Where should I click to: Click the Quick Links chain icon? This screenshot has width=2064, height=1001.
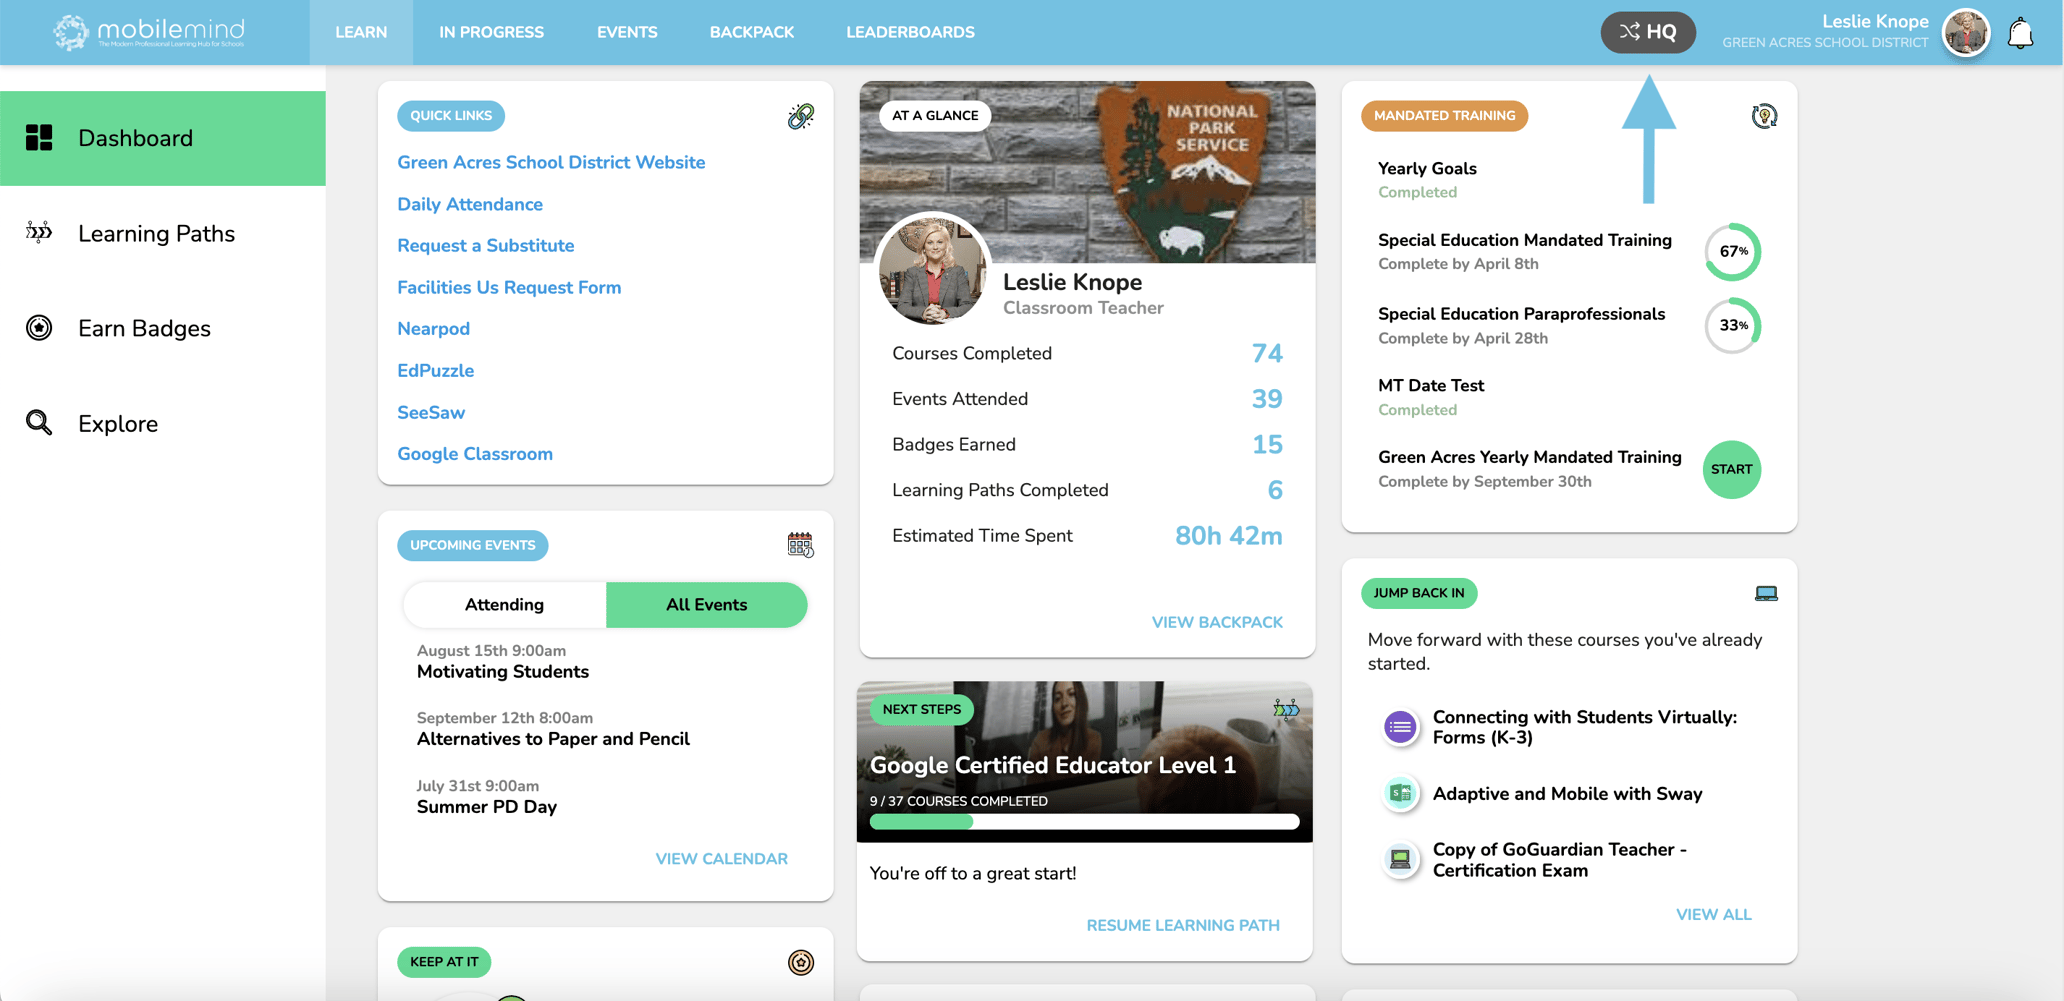[800, 116]
